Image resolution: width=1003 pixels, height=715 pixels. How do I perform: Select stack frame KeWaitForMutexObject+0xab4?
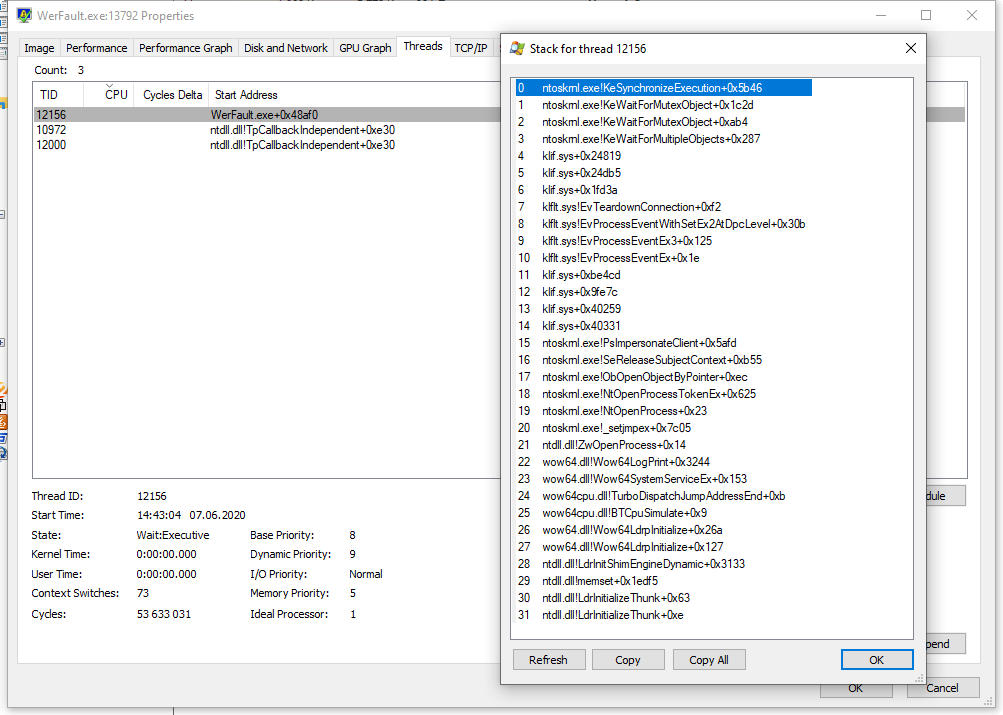664,122
